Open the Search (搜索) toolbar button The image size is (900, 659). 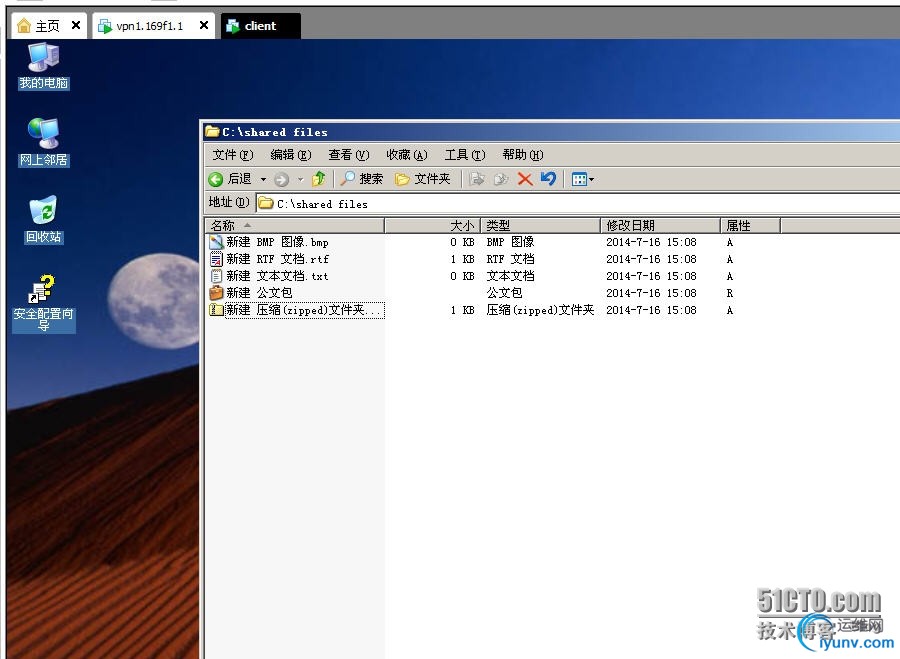(x=362, y=179)
